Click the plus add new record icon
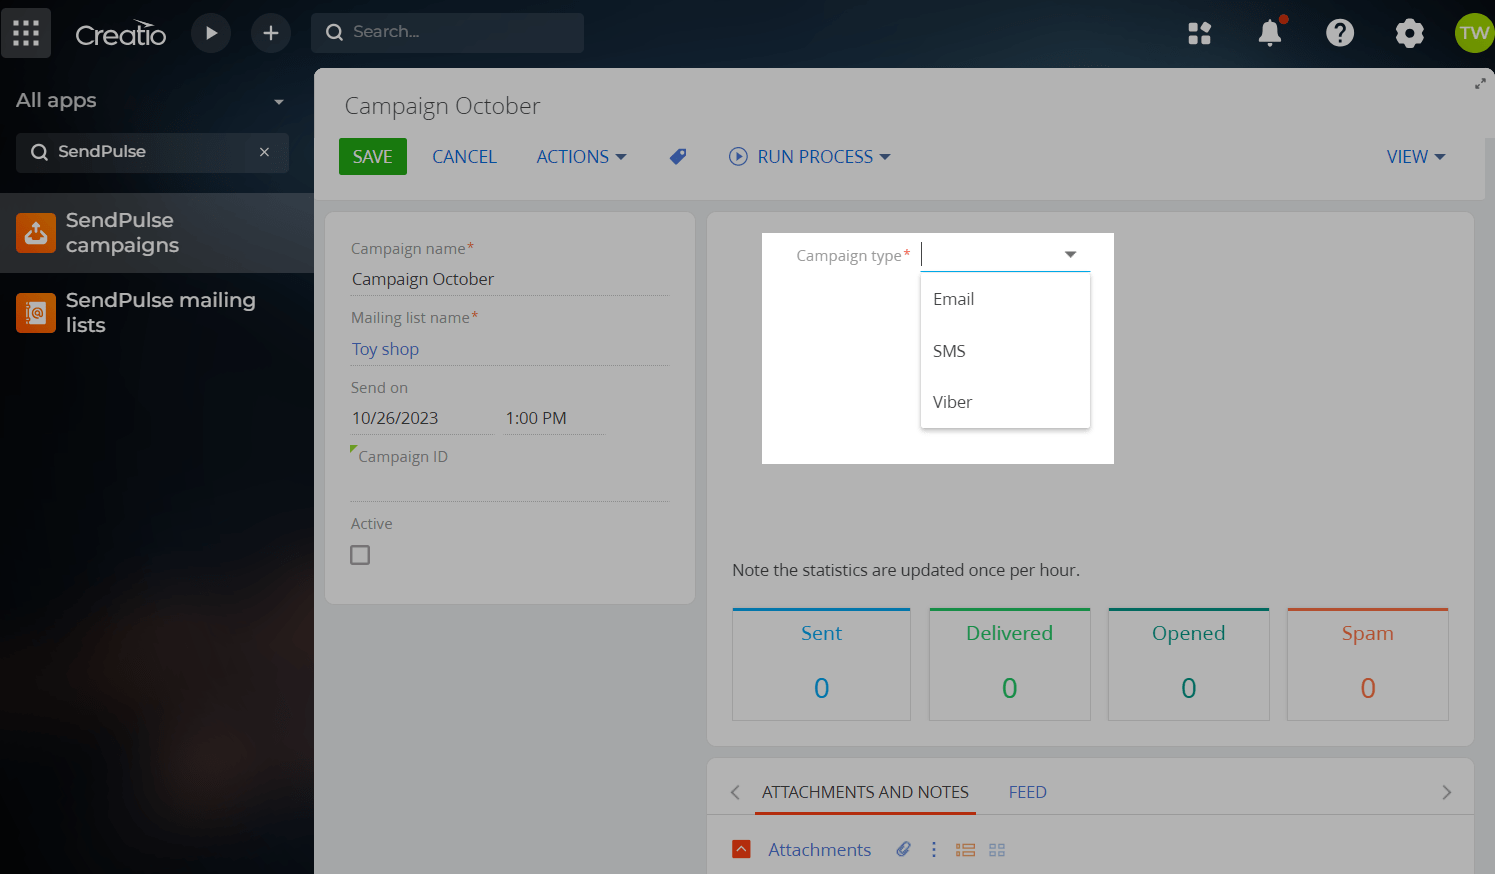1495x874 pixels. tap(271, 33)
